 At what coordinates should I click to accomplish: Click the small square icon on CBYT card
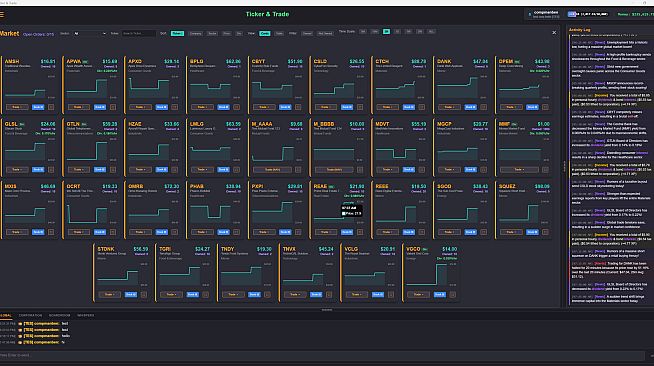pyautogui.click(x=298, y=107)
